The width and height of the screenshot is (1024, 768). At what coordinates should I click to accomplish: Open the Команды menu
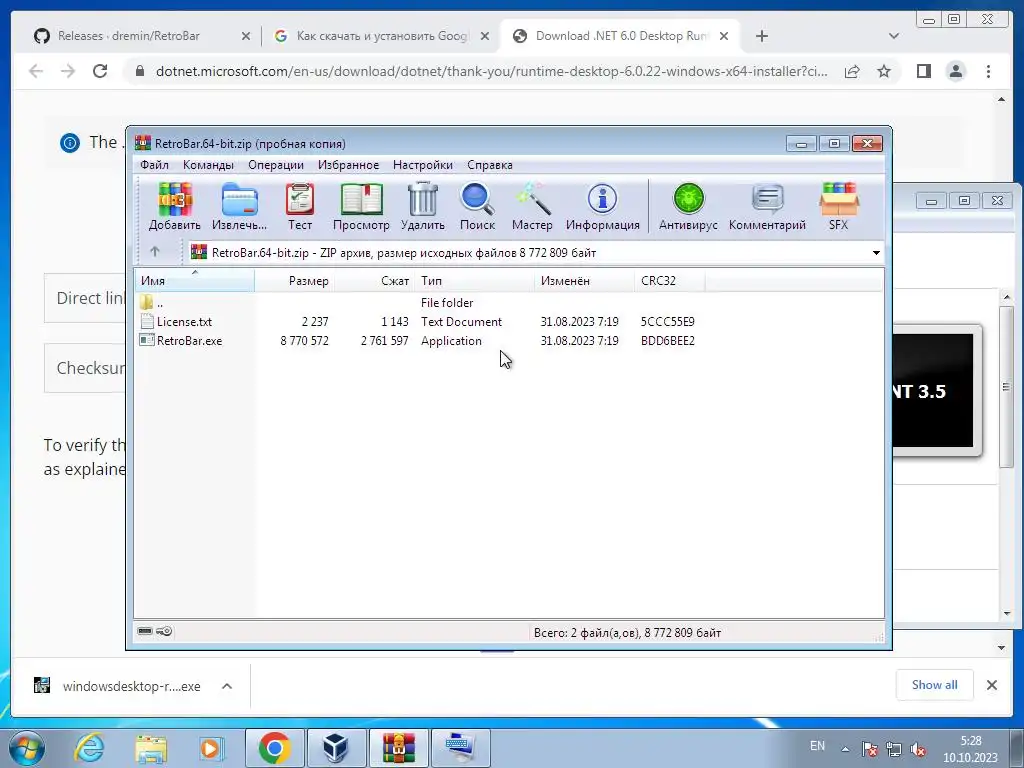pyautogui.click(x=208, y=165)
